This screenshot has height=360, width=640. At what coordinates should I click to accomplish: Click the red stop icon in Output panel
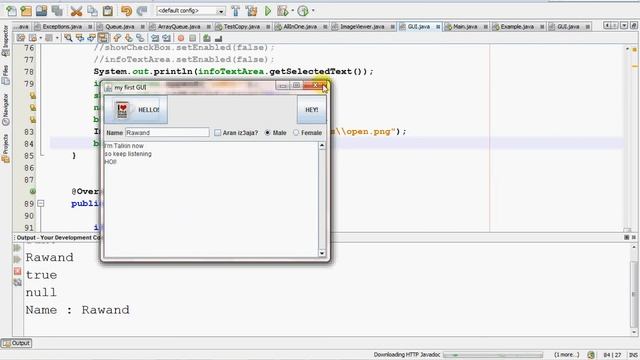[18, 271]
